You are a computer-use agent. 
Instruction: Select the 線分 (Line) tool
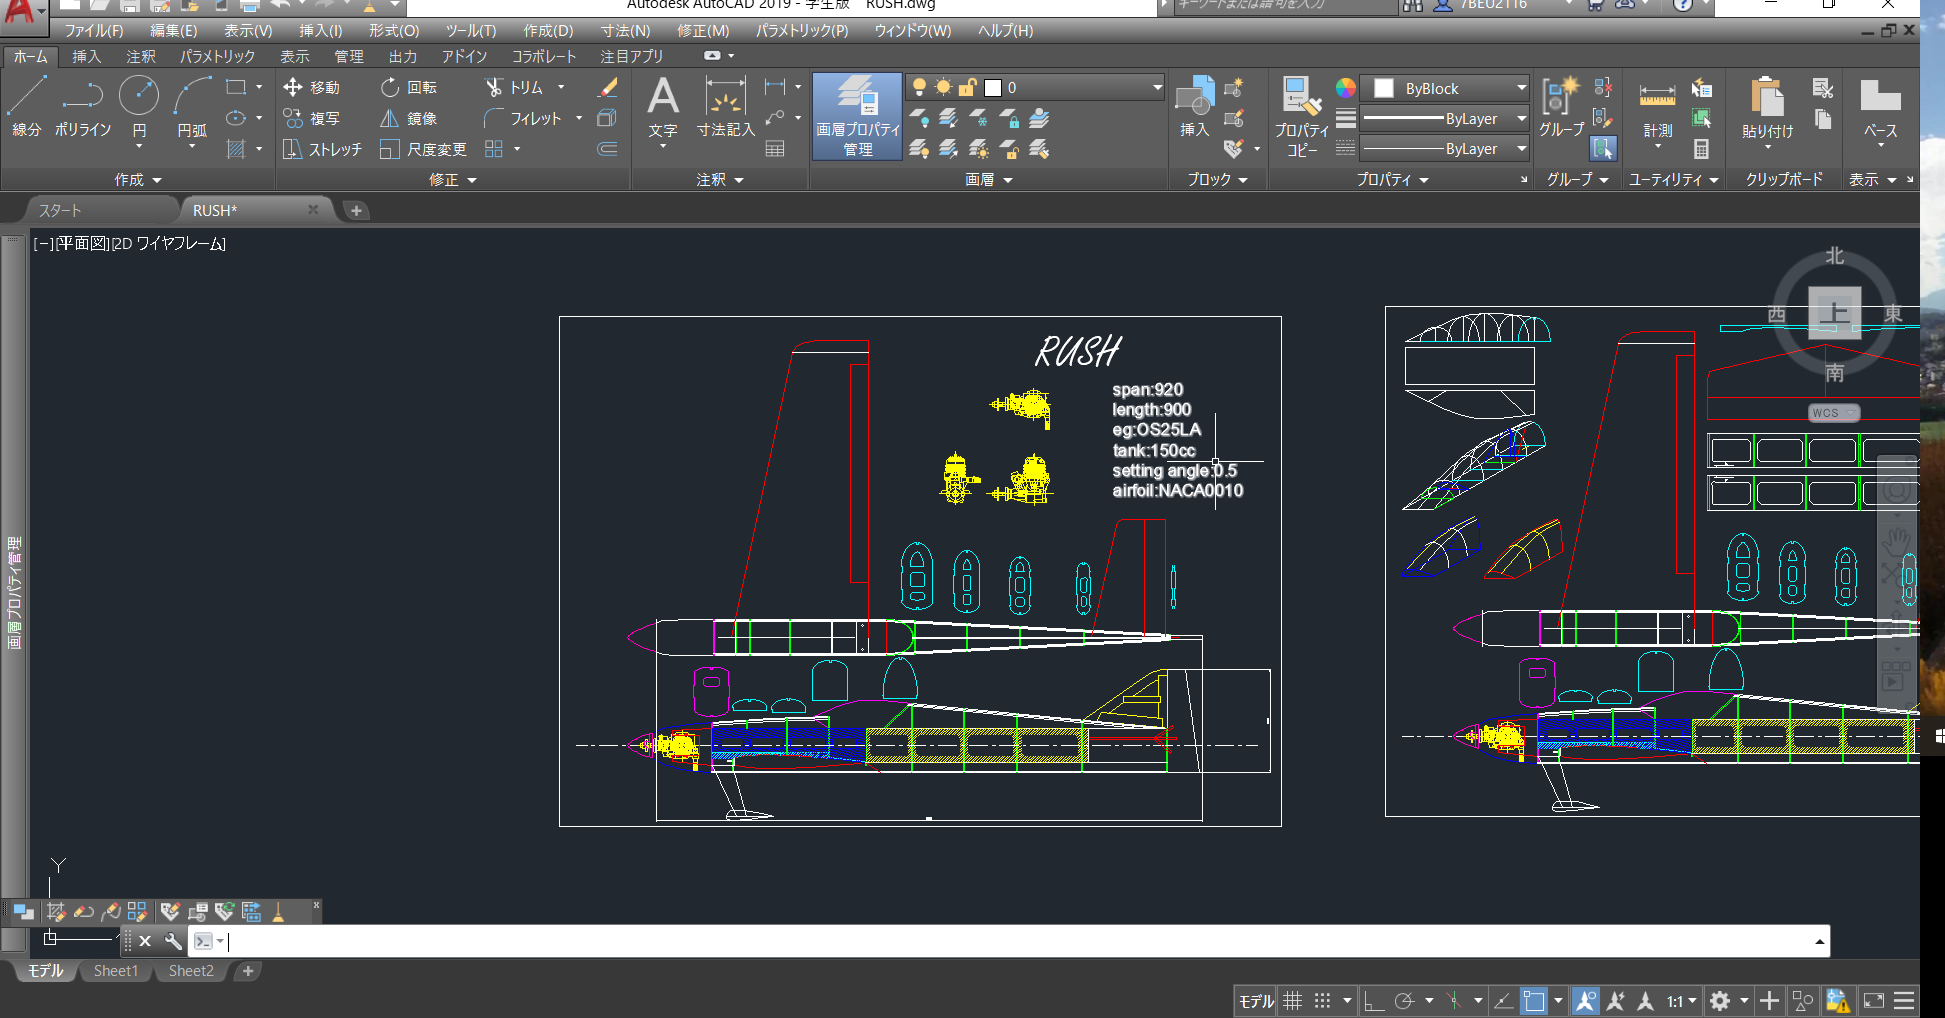27,107
